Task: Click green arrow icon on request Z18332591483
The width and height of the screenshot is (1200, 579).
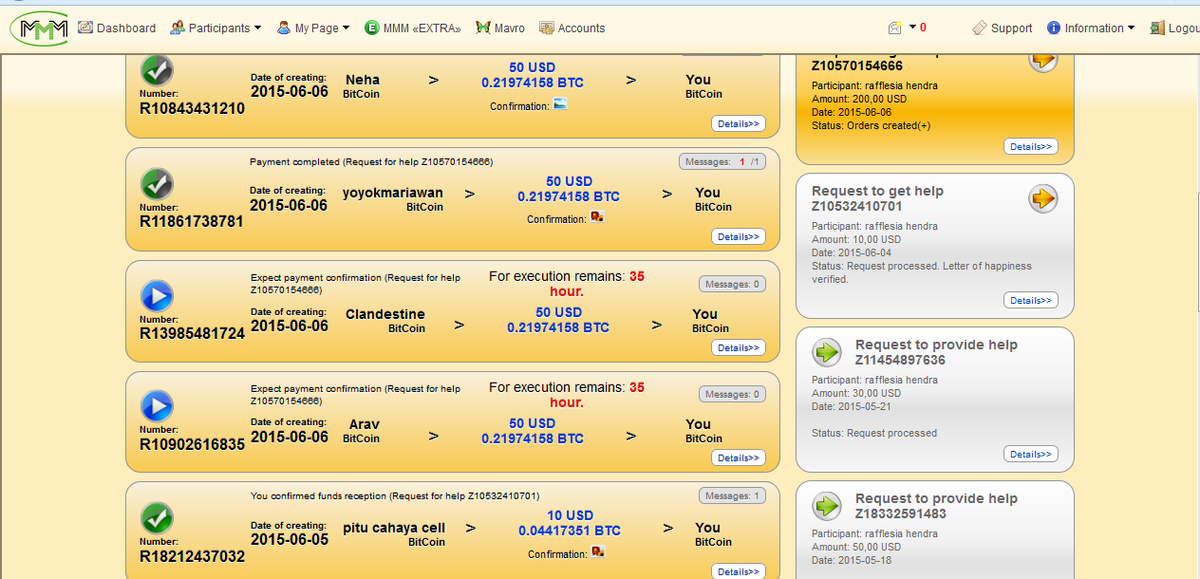Action: tap(826, 507)
